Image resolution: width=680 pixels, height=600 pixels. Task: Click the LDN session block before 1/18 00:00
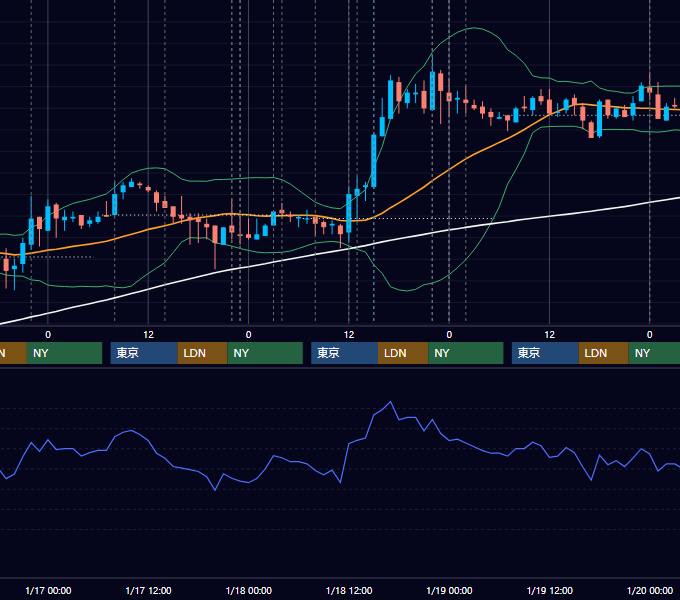[203, 353]
